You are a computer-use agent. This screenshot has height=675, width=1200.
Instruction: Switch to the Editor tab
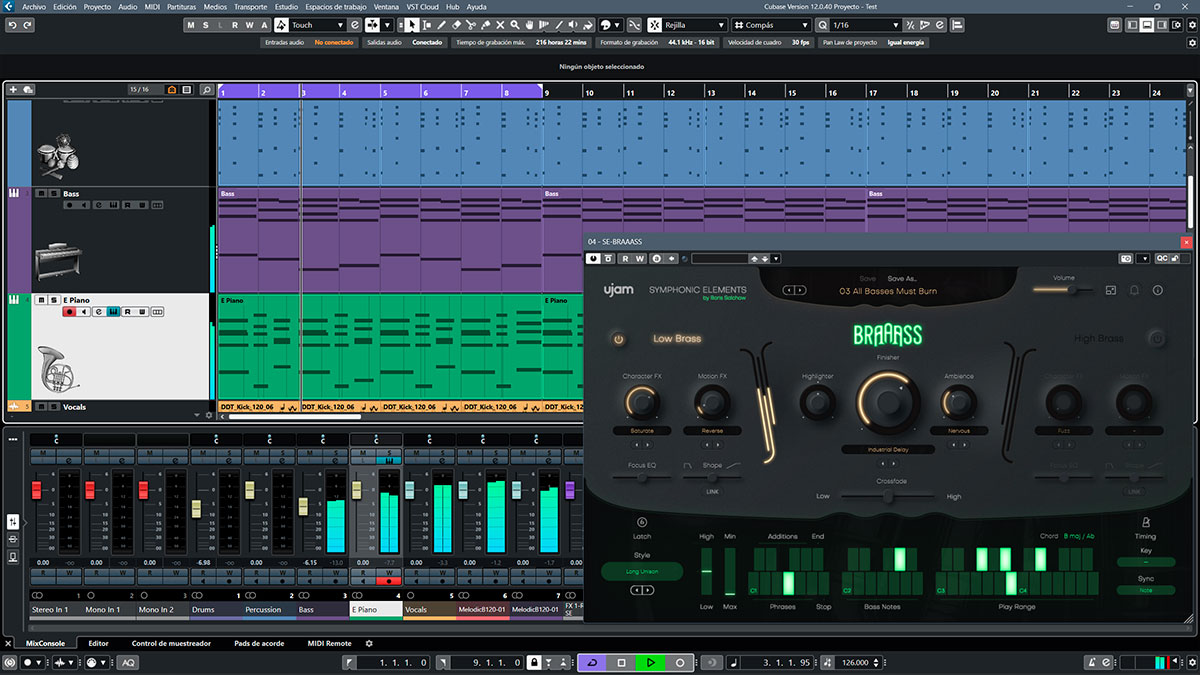(x=99, y=644)
